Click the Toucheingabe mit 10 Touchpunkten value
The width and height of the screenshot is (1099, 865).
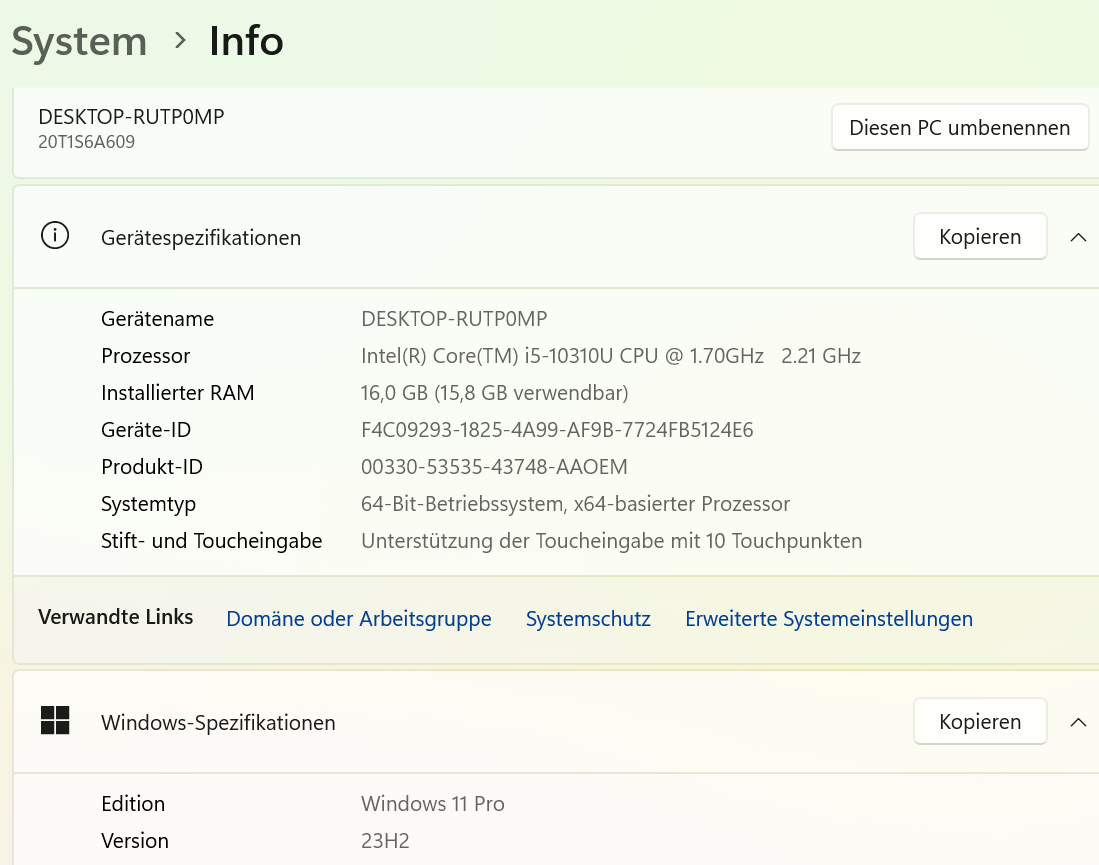(611, 541)
